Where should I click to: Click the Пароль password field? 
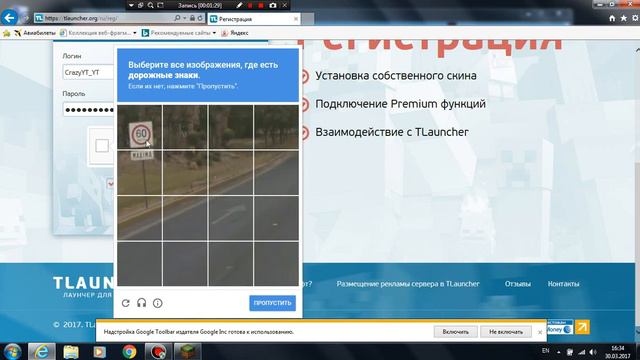(x=88, y=109)
